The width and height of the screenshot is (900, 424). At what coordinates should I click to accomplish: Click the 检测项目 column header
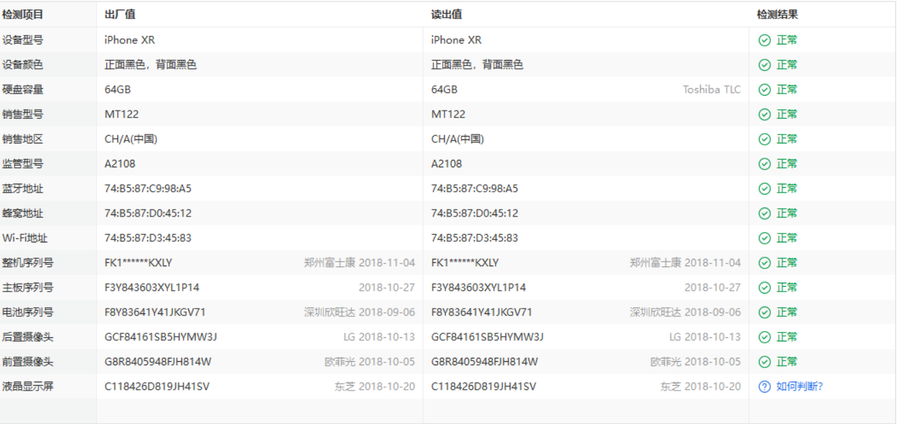tap(22, 15)
